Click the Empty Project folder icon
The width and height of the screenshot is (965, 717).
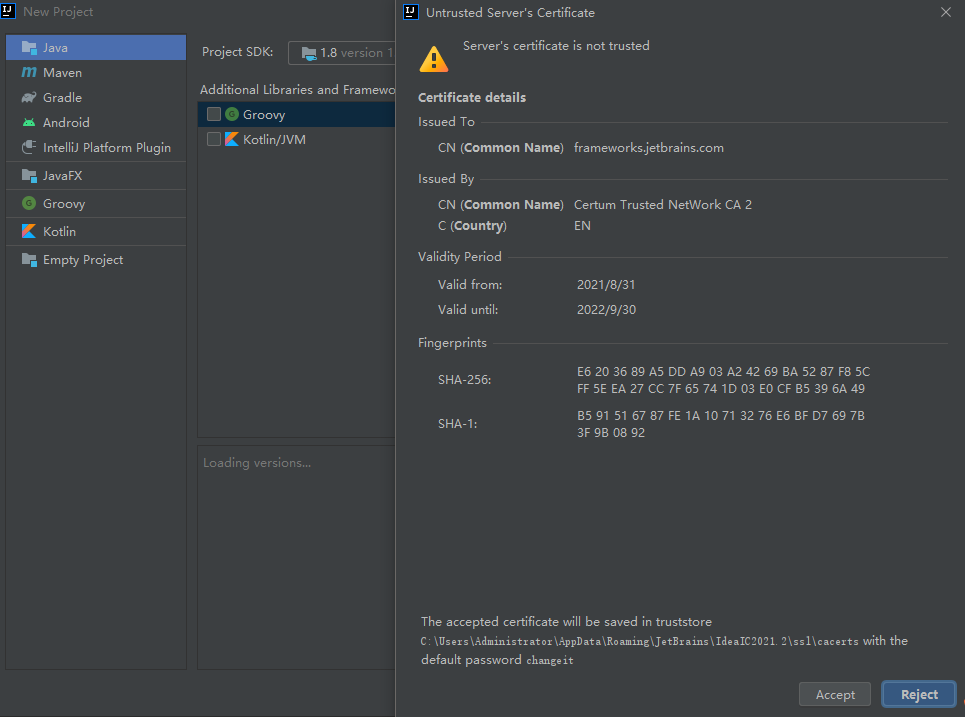[29, 260]
